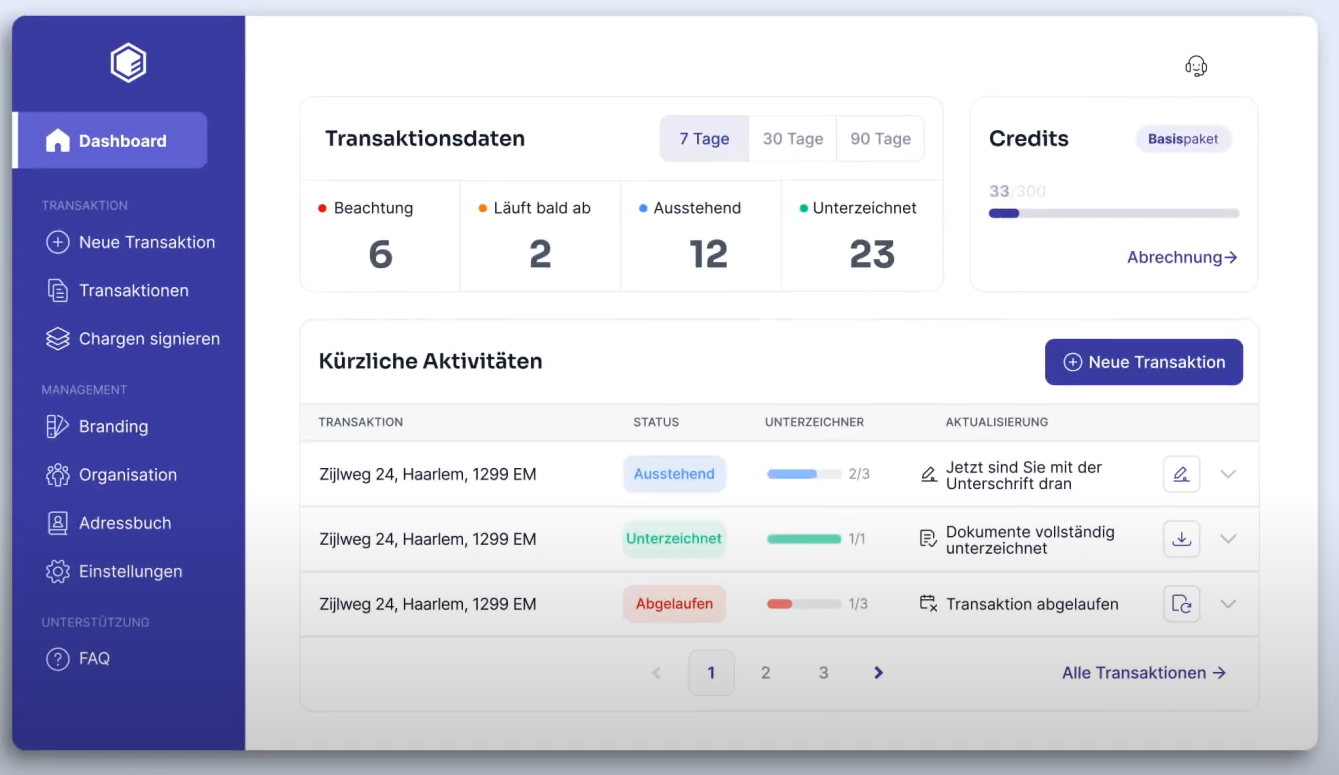Click the Einstellungen gear icon
This screenshot has height=775, width=1339.
pyautogui.click(x=58, y=572)
